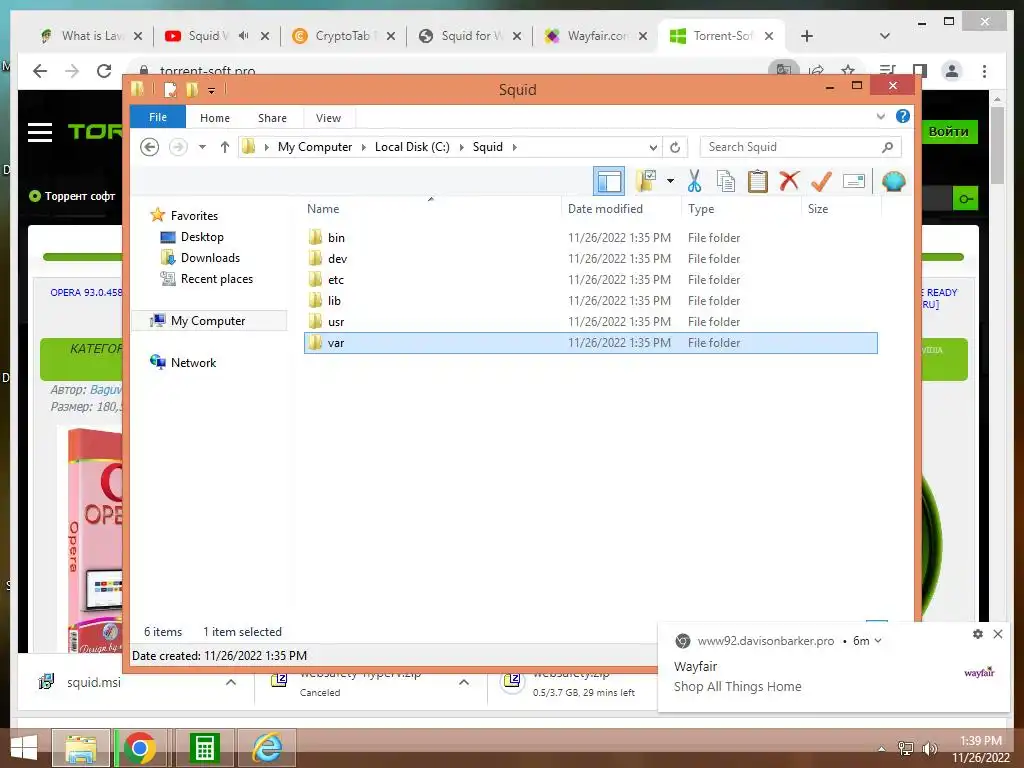
Task: Open Internet Explorer from the taskbar
Action: tap(267, 748)
